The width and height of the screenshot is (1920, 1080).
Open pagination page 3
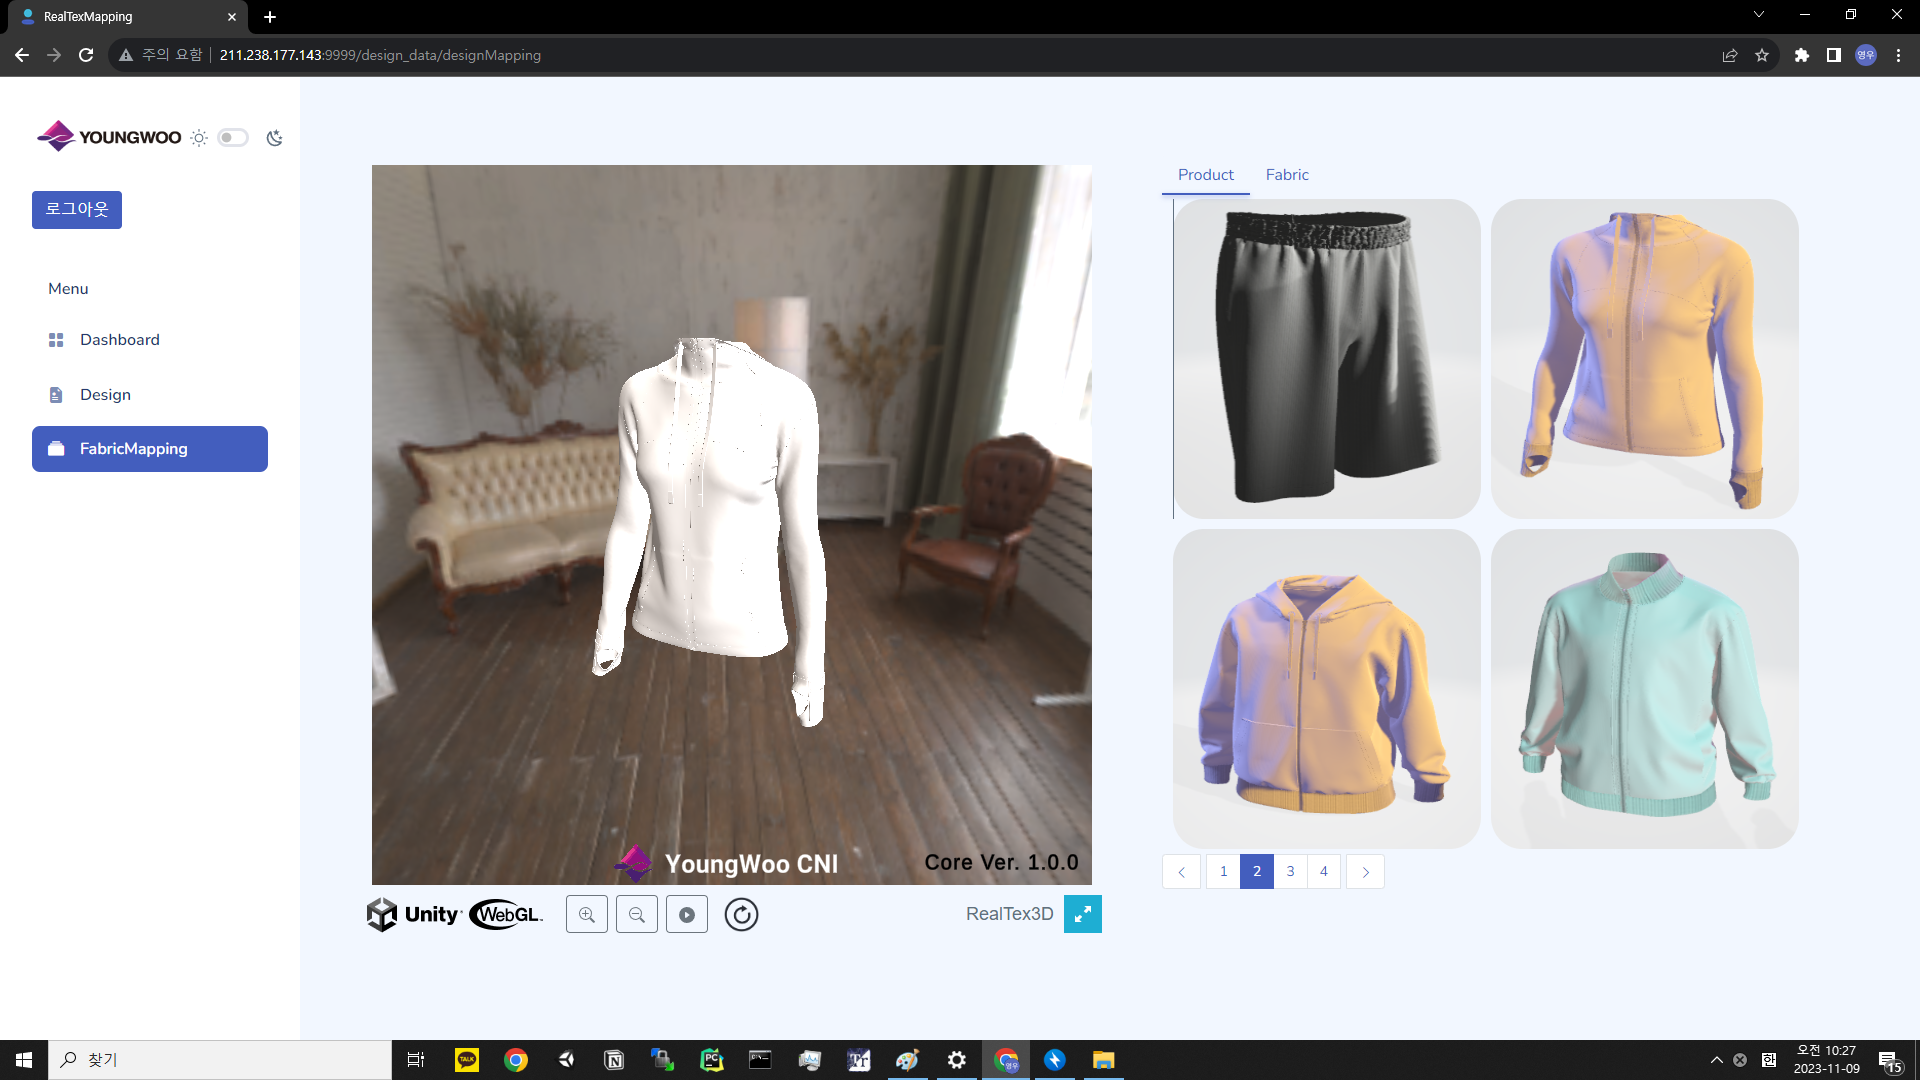(1290, 872)
